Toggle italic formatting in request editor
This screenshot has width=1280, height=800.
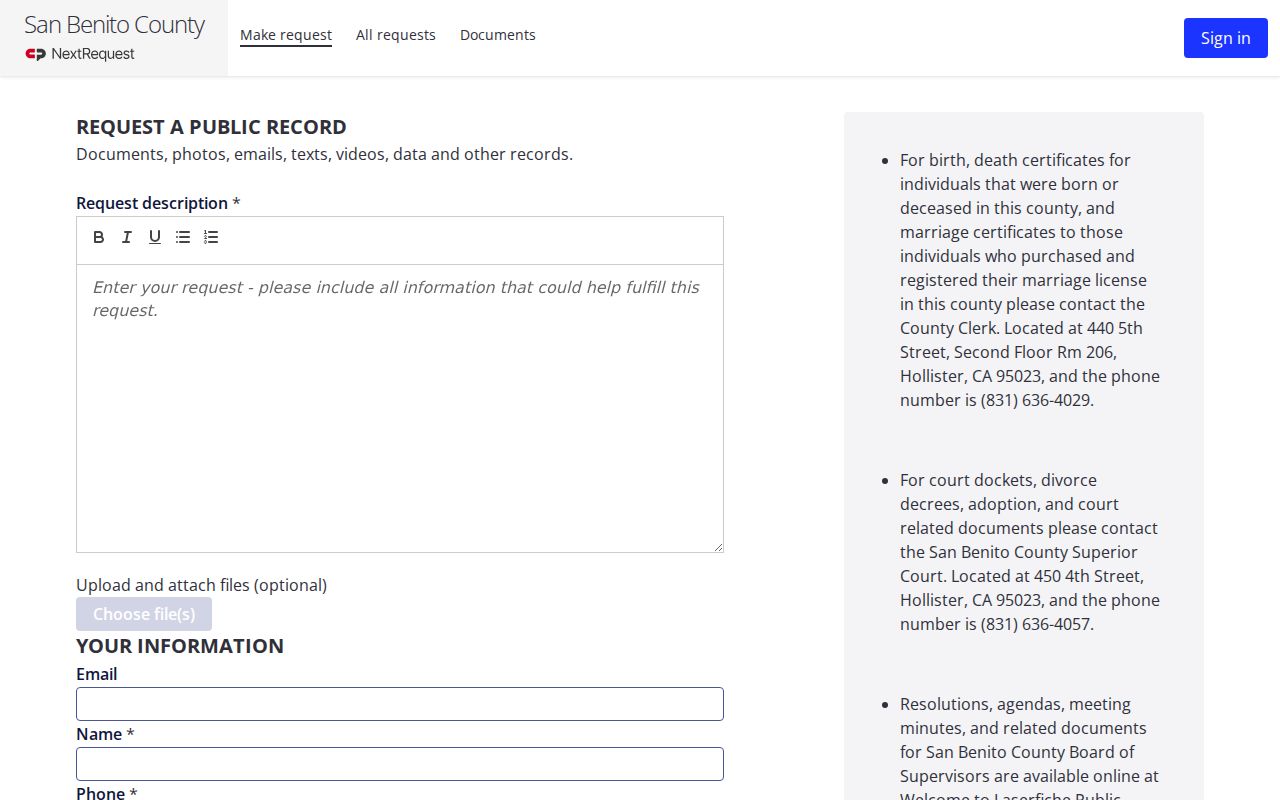click(x=127, y=237)
